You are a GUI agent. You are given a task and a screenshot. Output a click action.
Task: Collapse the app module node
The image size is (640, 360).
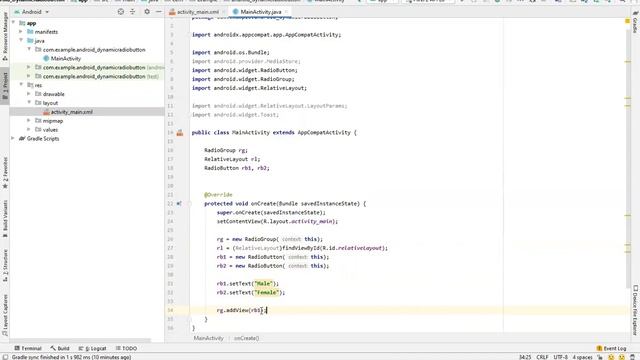pyautogui.click(x=13, y=23)
